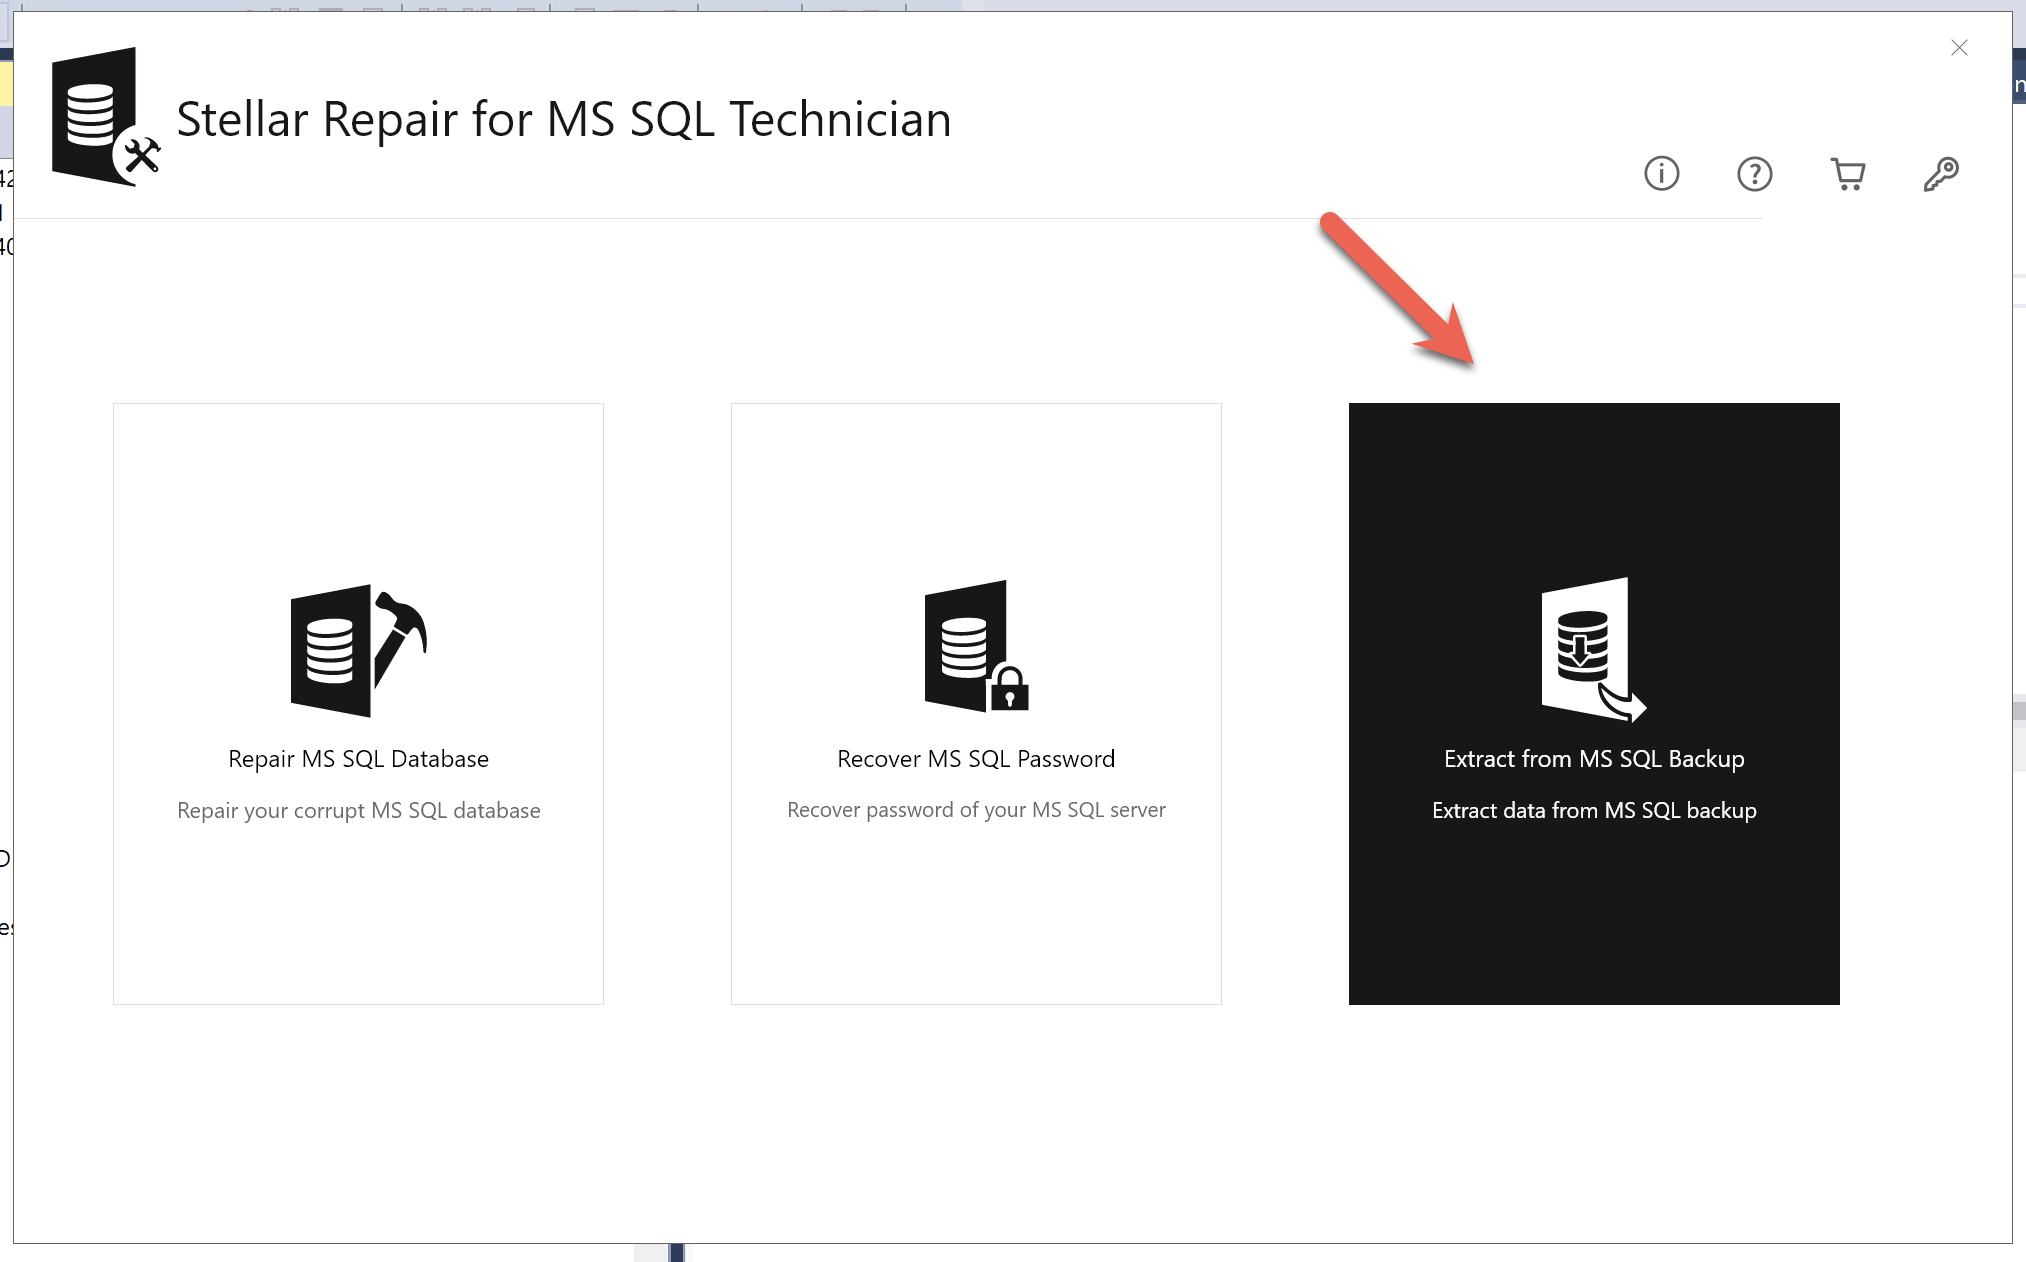The image size is (2026, 1262).
Task: Close the Stellar Repair dialog
Action: [x=1959, y=48]
